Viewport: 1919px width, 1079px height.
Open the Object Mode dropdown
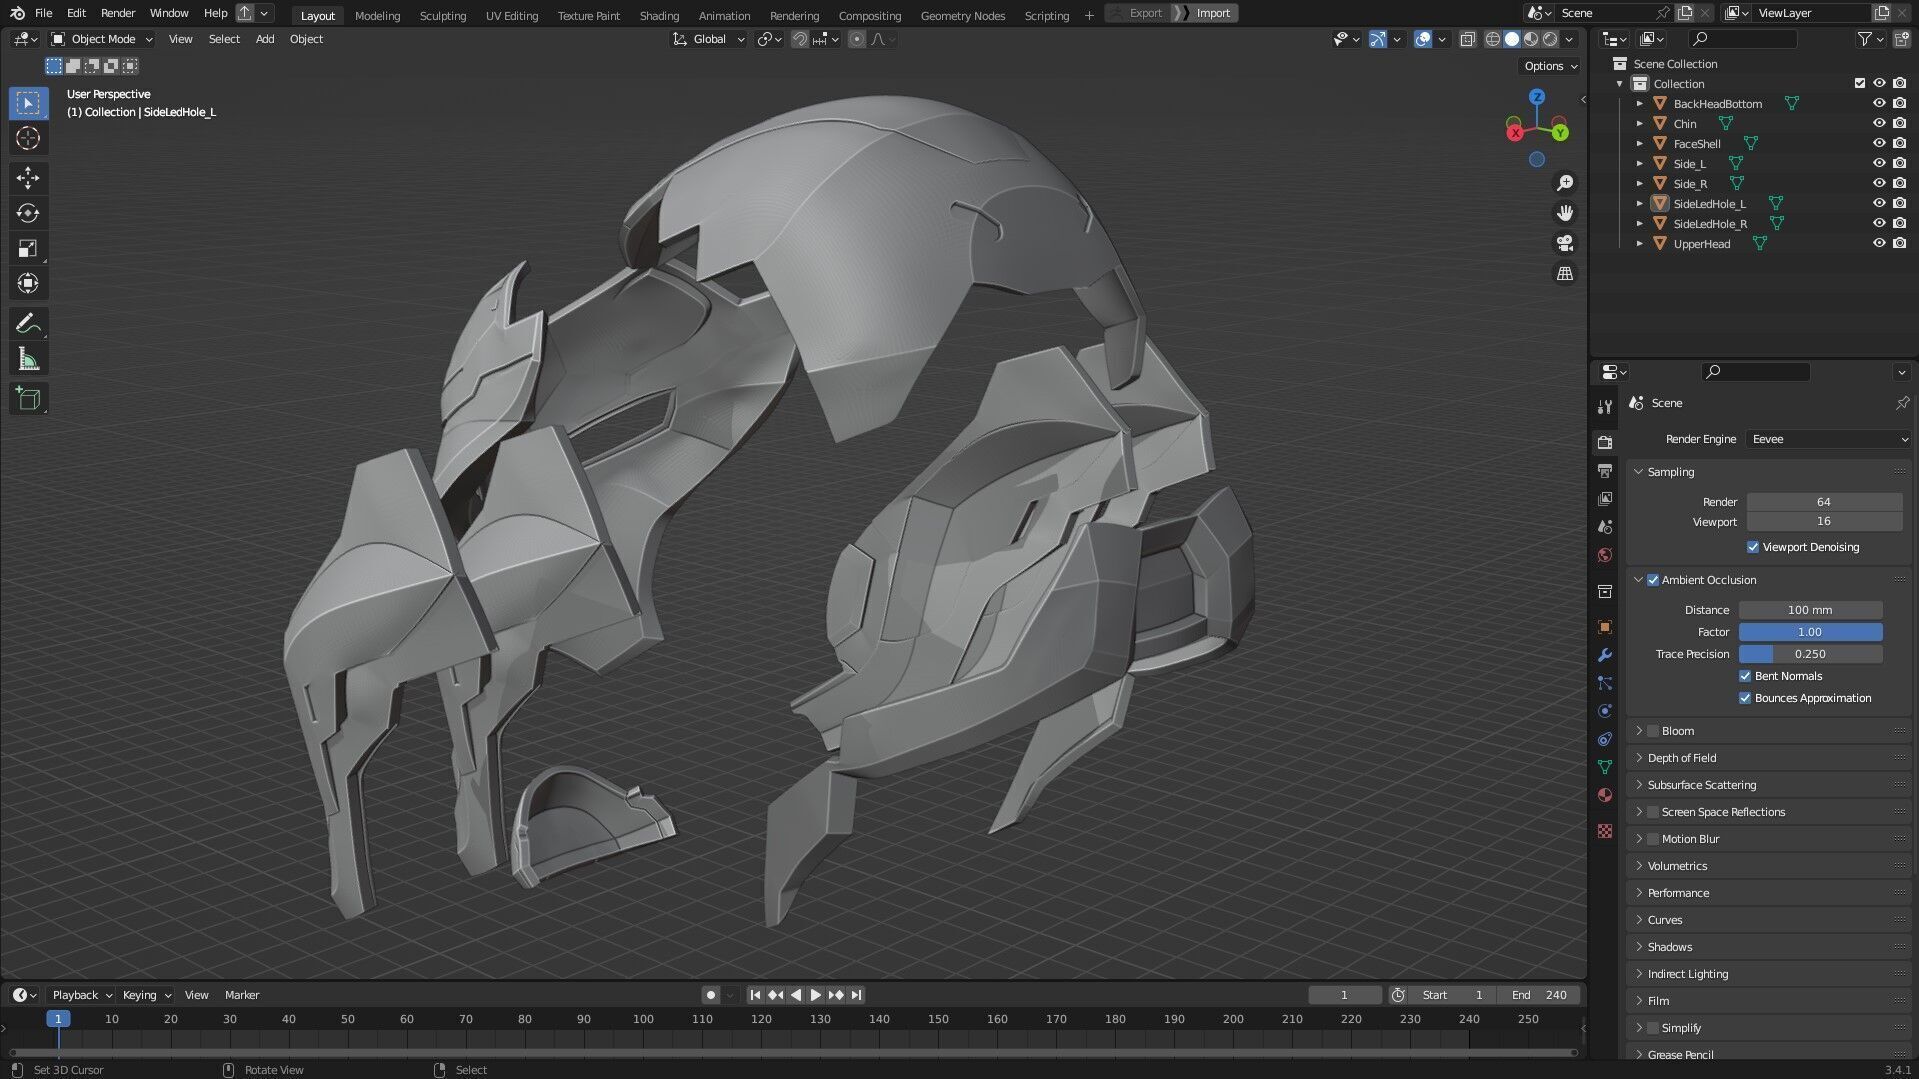[102, 39]
